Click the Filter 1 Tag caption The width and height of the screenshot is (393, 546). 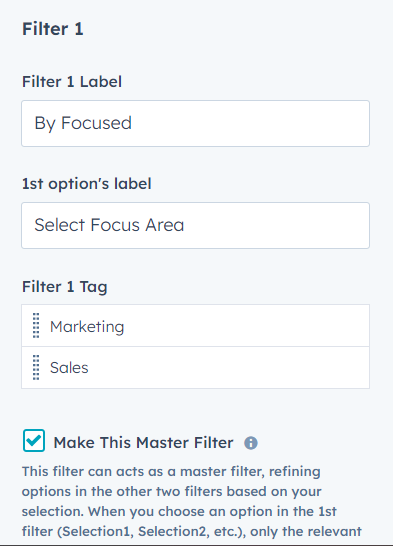pyautogui.click(x=64, y=287)
